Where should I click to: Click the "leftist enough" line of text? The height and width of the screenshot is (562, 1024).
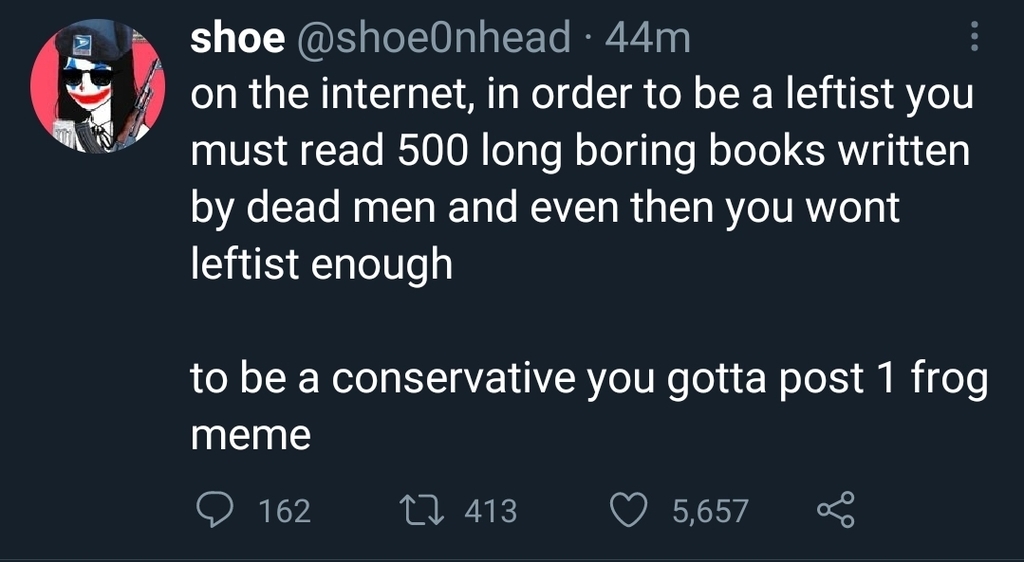click(x=321, y=264)
